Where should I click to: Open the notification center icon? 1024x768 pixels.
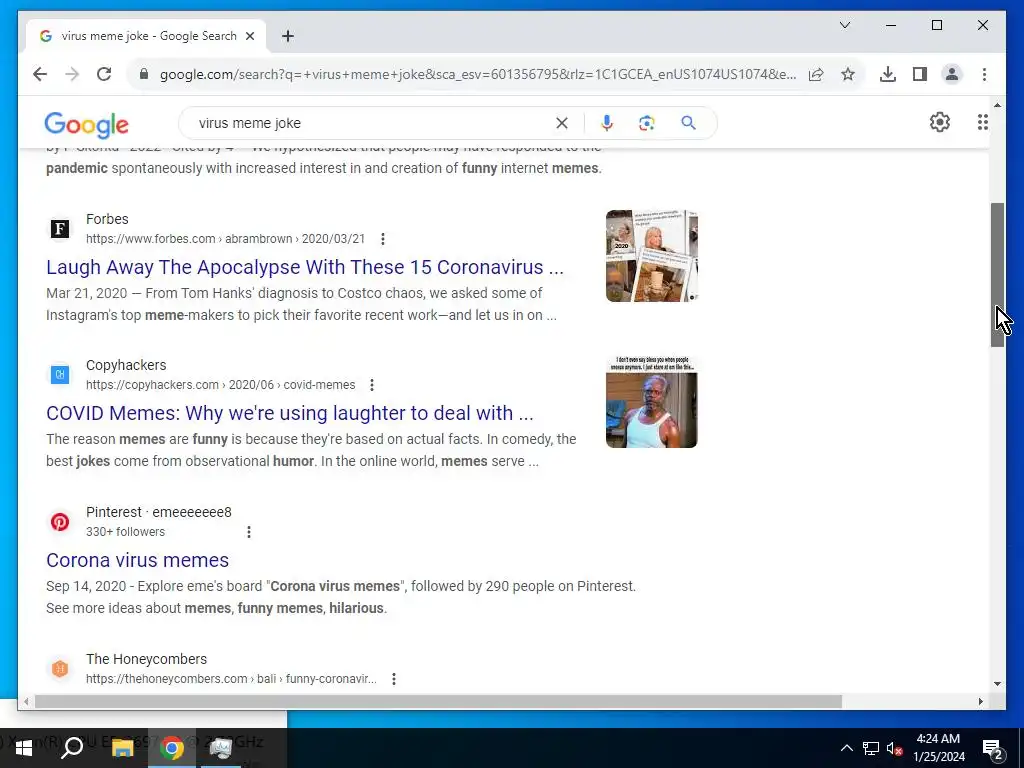993,749
